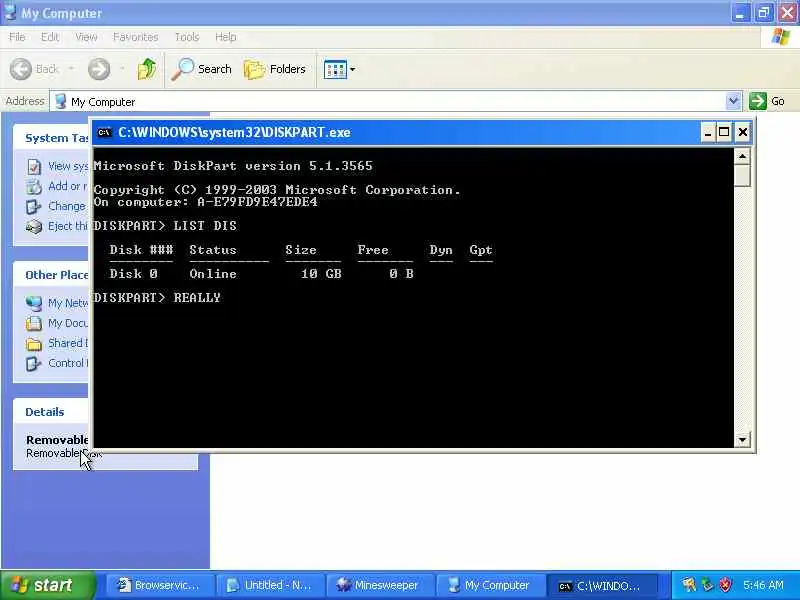
Task: Switch to C:\WINDO console taskbar item
Action: click(x=601, y=585)
